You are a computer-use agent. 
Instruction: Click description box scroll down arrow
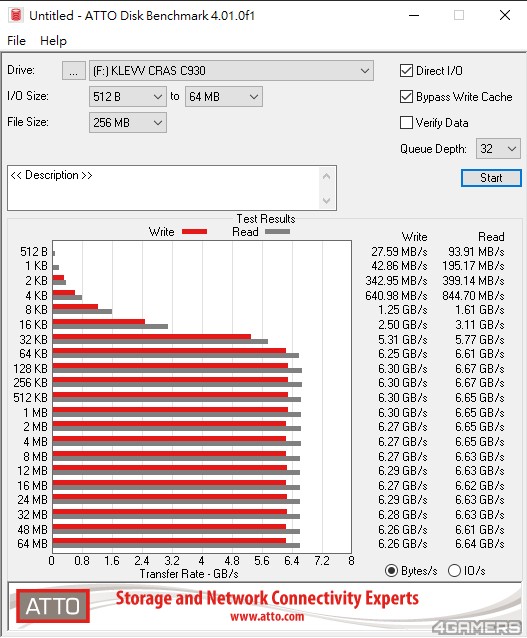(x=326, y=200)
